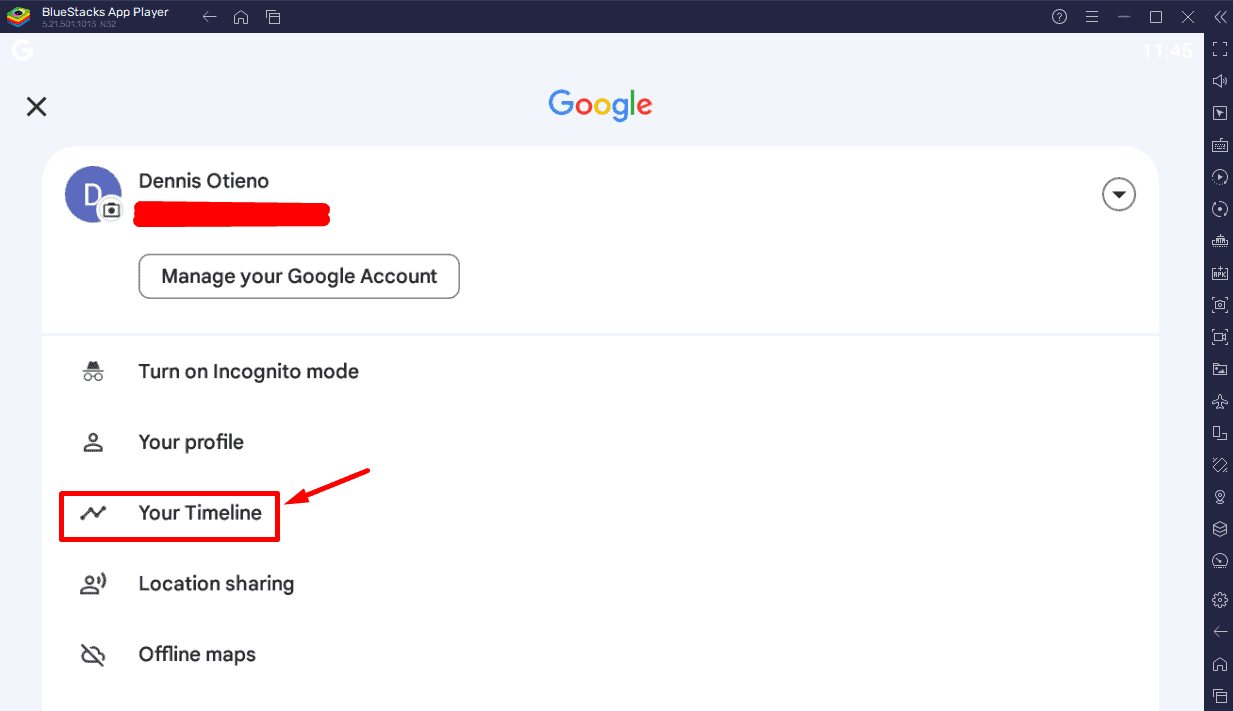Install an APK from the sidebar
Image resolution: width=1233 pixels, height=711 pixels.
point(1219,273)
